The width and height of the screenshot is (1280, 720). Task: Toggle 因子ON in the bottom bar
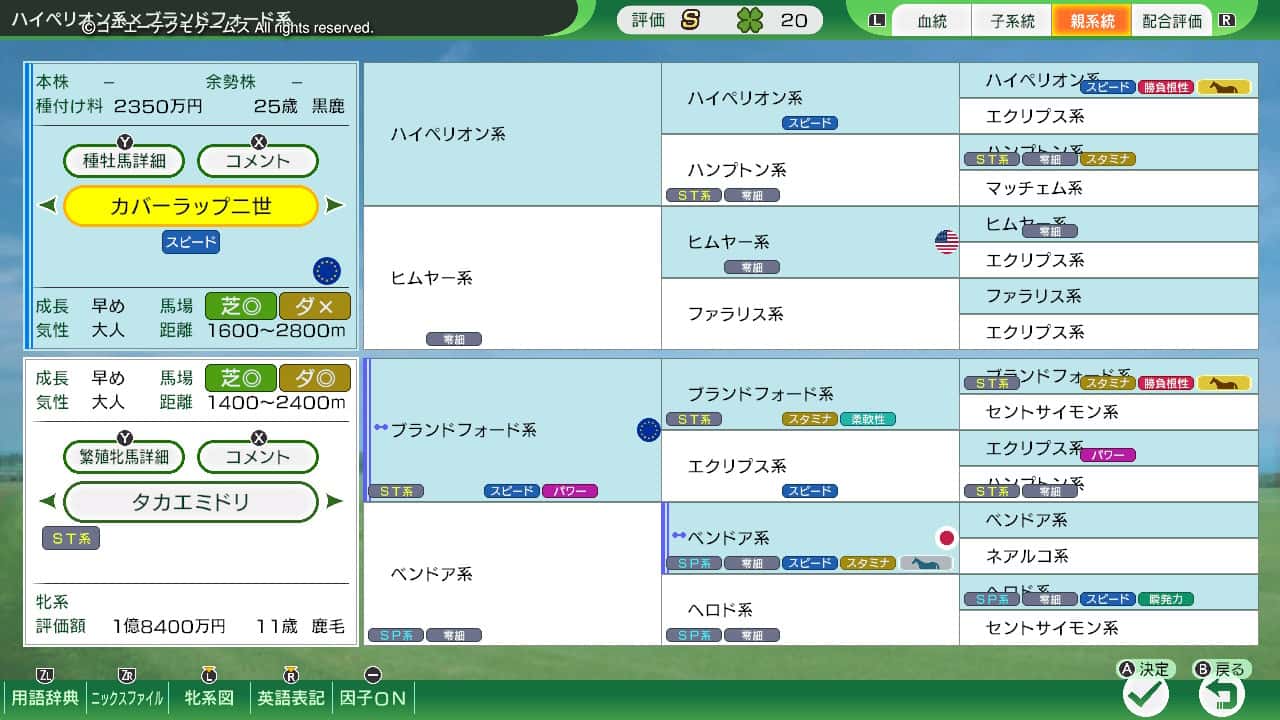373,699
